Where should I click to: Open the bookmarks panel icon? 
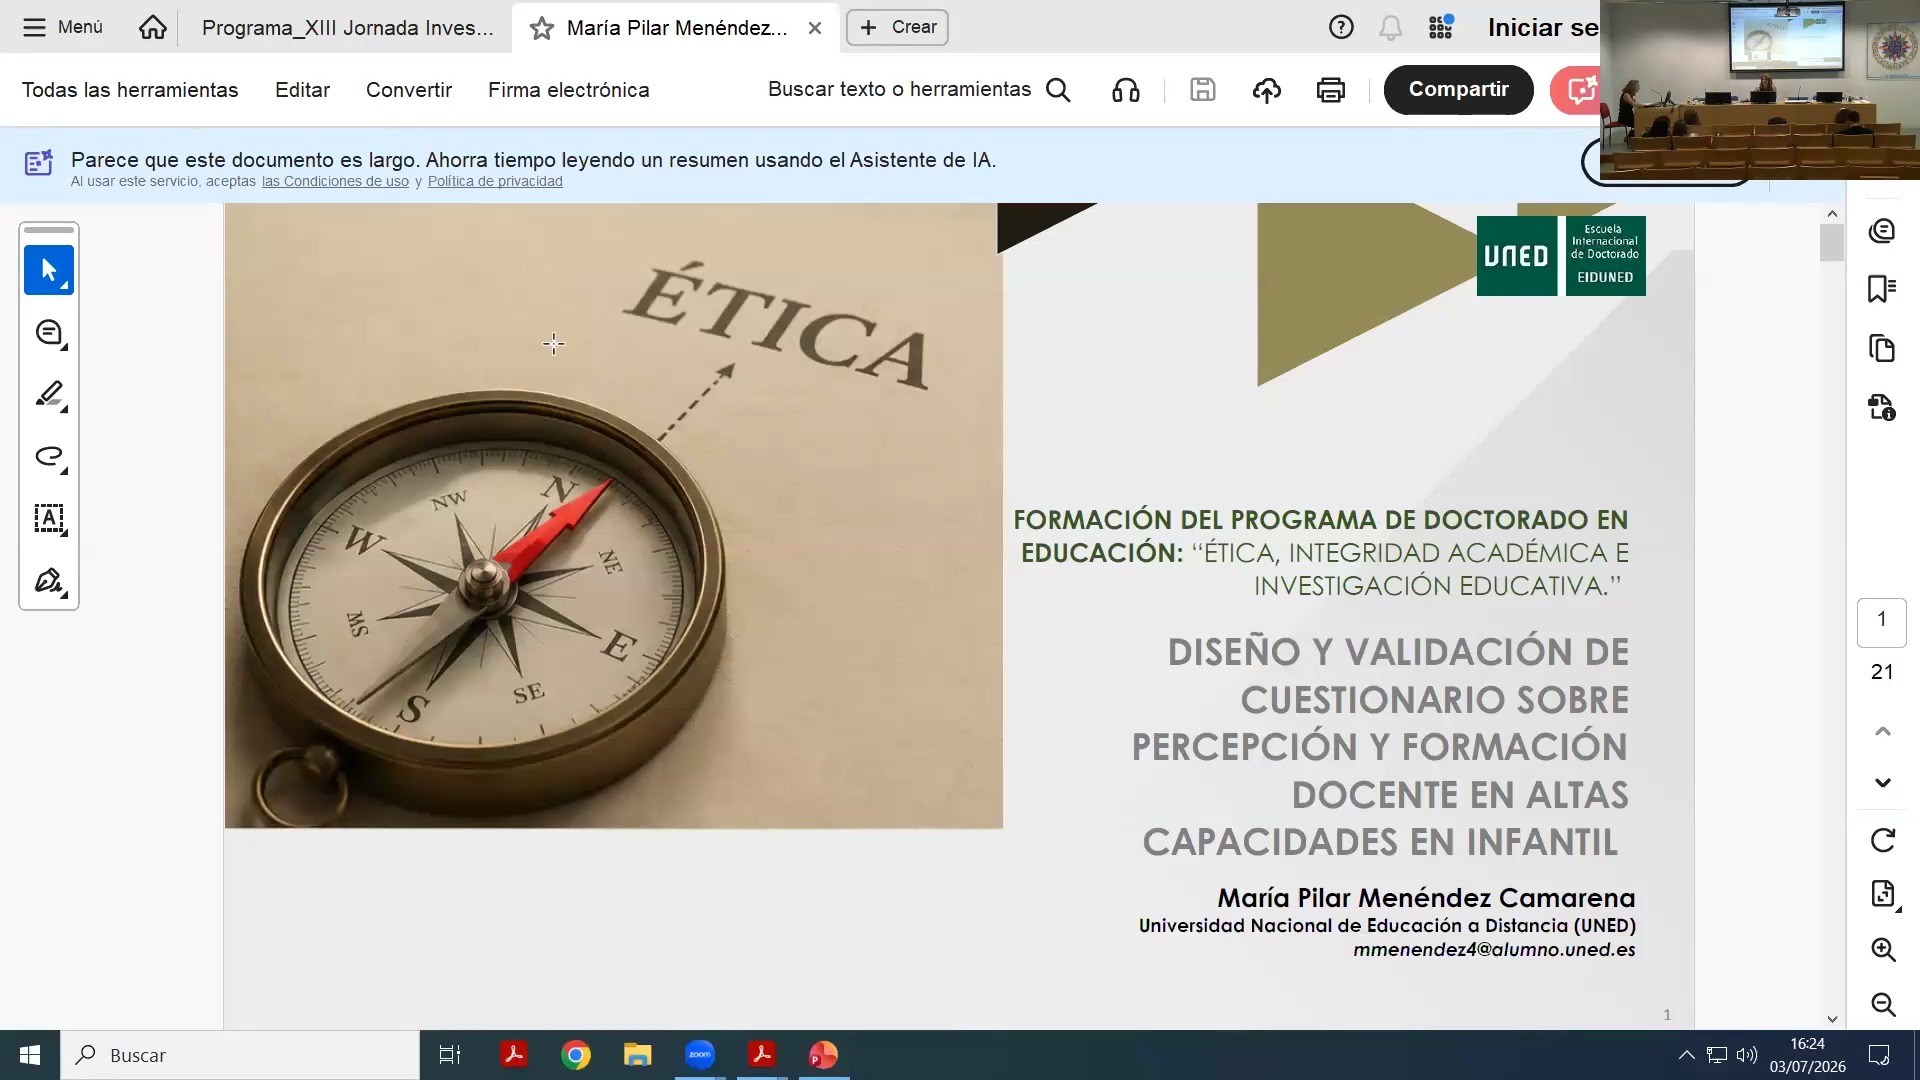pos(1882,289)
